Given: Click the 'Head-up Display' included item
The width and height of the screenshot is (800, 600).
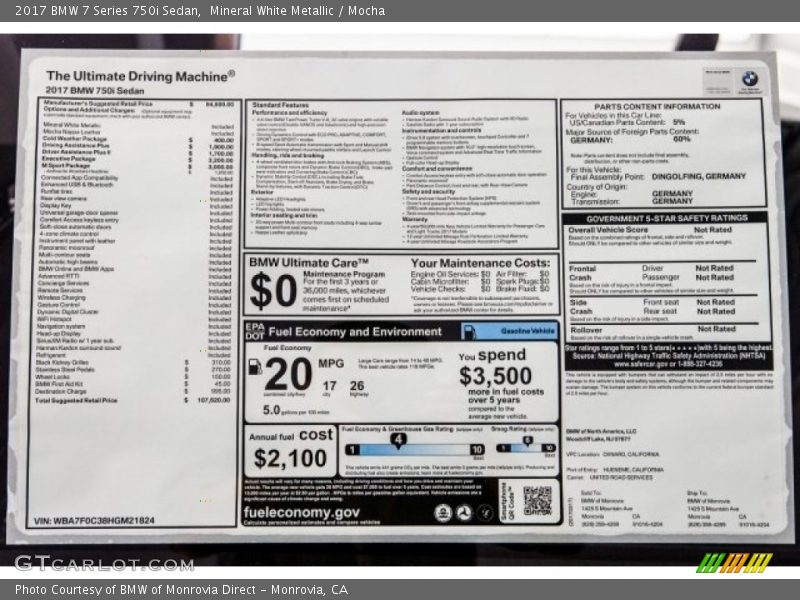Looking at the screenshot, I should [x=134, y=333].
